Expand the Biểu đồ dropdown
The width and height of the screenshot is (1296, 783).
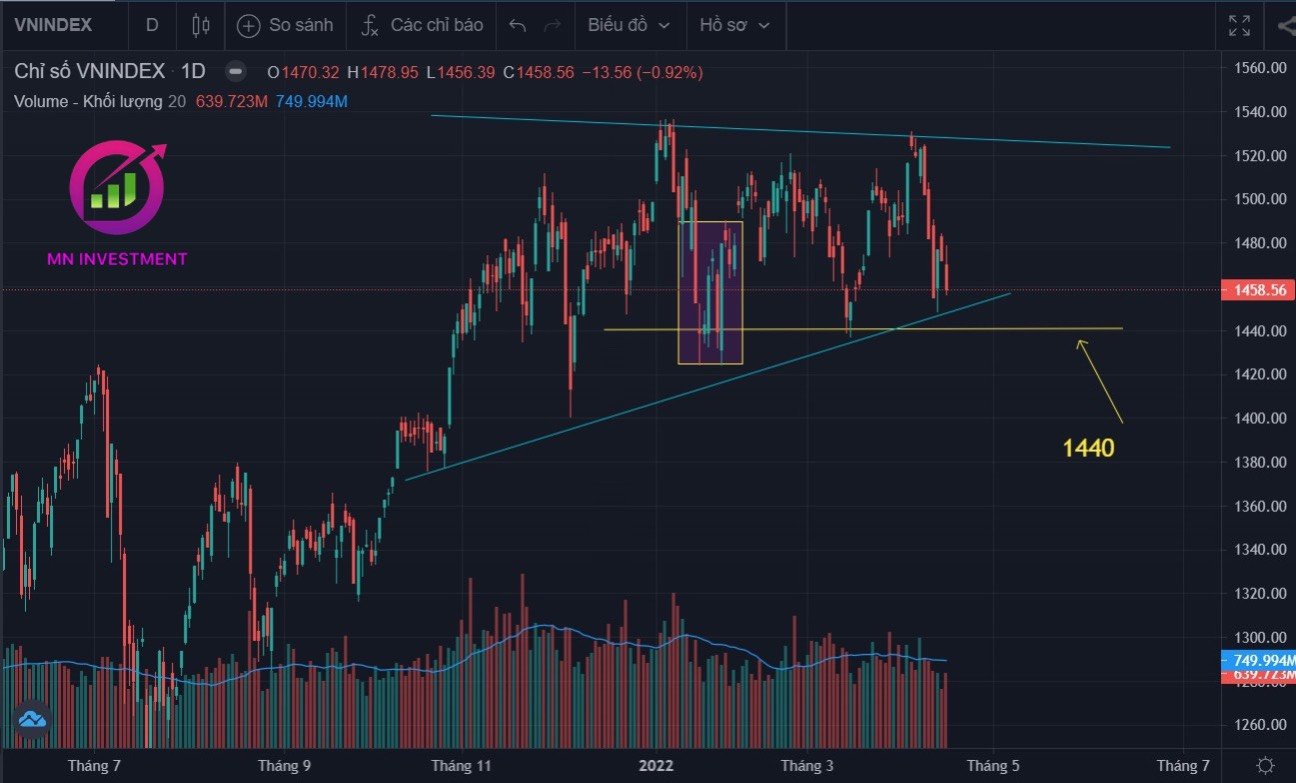tap(629, 25)
